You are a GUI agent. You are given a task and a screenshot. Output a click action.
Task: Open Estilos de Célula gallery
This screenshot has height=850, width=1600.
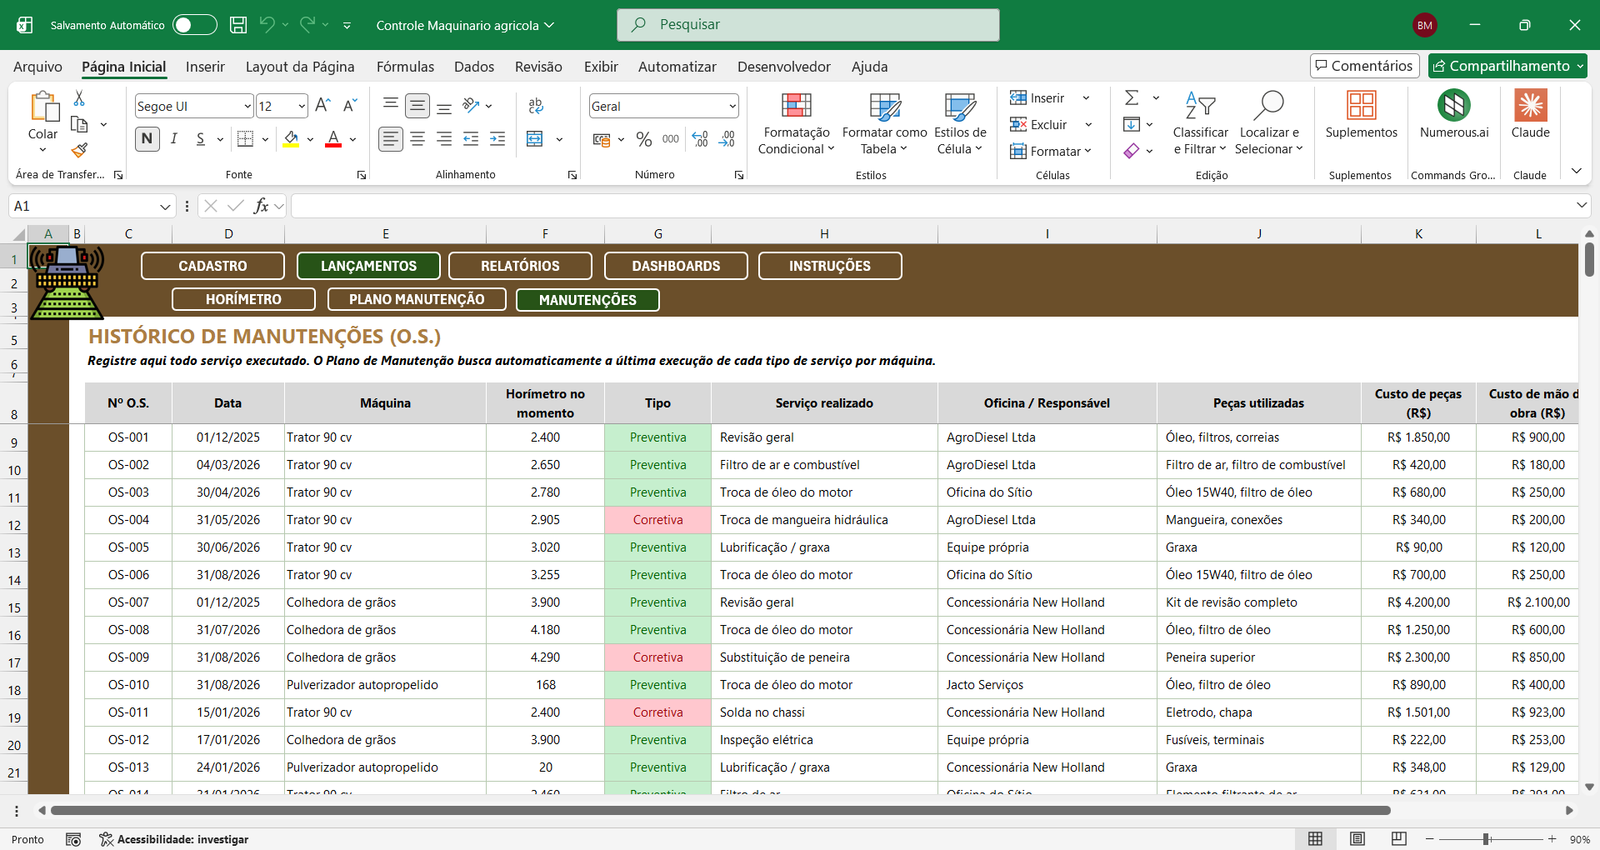point(960,124)
